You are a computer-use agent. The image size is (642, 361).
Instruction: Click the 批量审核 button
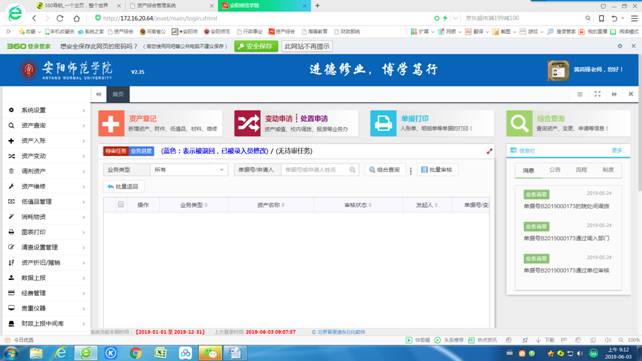point(437,169)
